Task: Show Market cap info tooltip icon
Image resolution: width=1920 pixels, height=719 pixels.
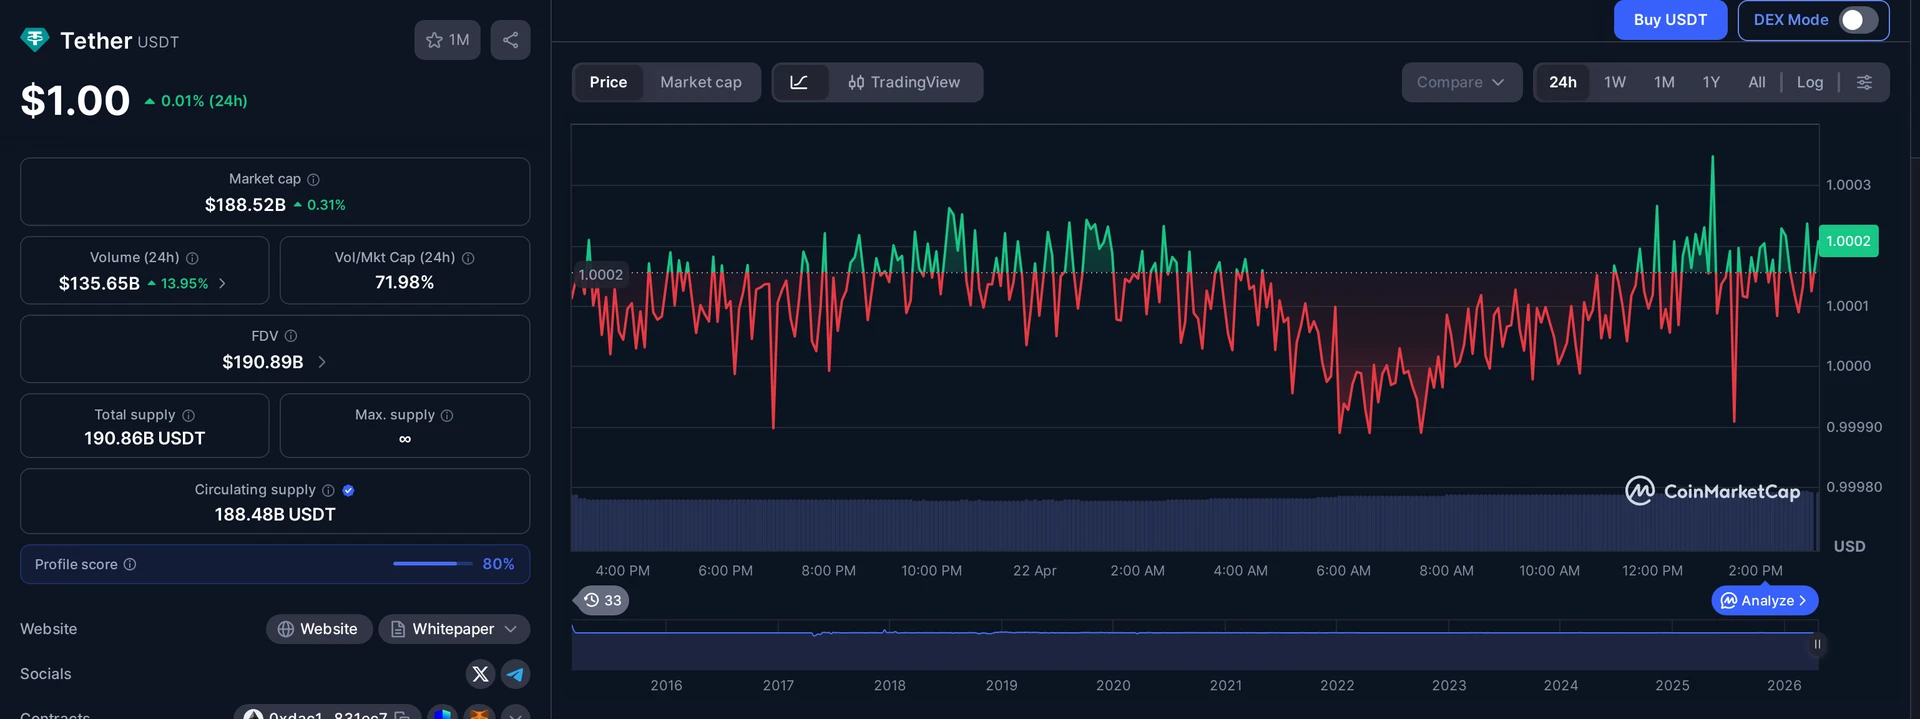Action: click(313, 179)
